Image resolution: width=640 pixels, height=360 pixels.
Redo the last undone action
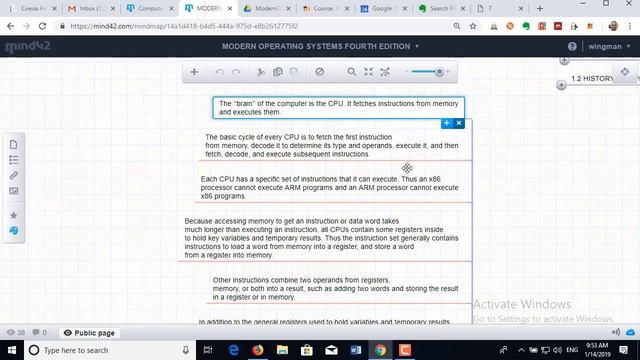(x=236, y=72)
